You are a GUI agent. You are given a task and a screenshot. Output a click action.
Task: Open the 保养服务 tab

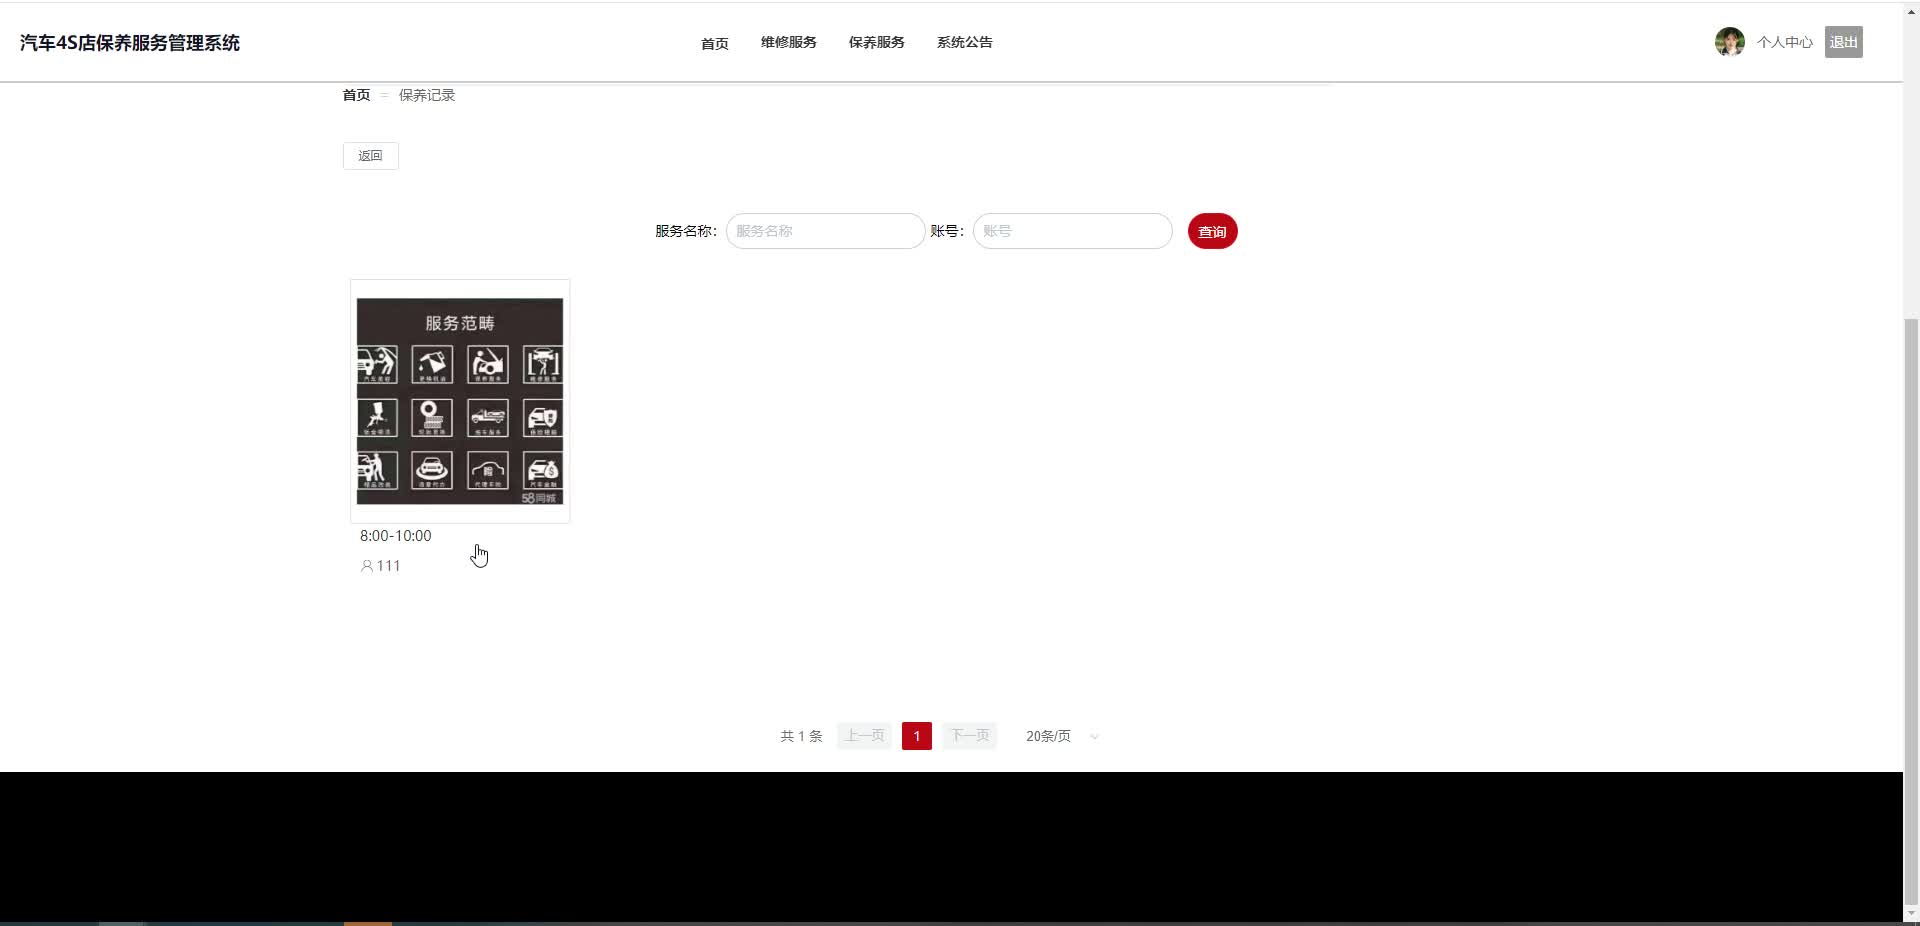[x=876, y=42]
